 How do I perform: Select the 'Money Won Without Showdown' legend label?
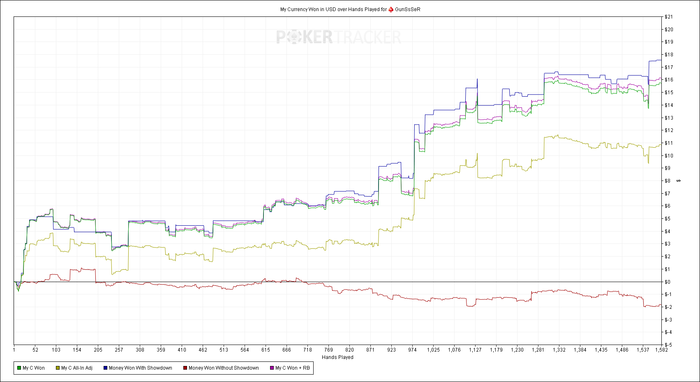224,368
